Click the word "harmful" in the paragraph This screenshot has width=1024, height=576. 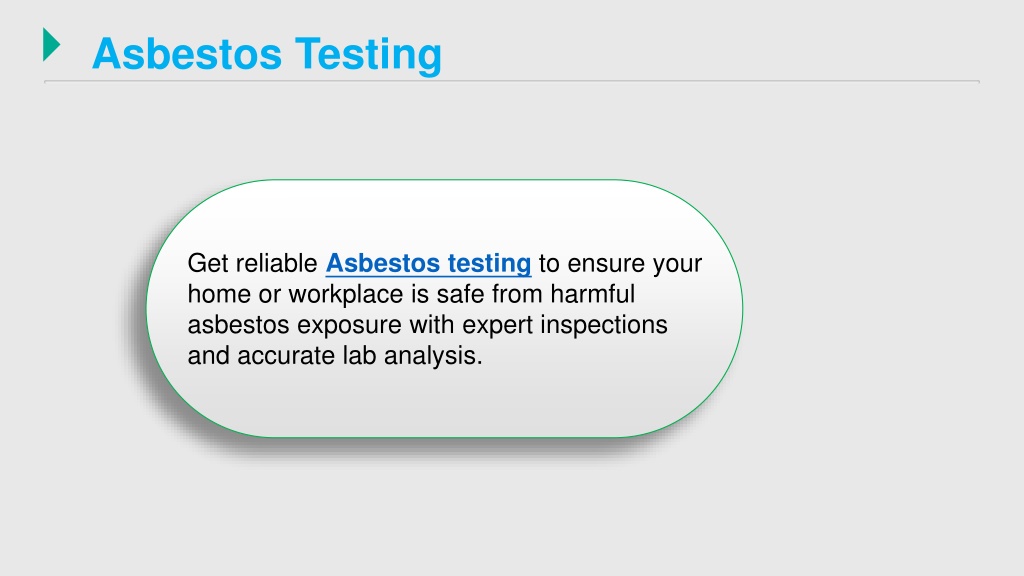pos(592,294)
